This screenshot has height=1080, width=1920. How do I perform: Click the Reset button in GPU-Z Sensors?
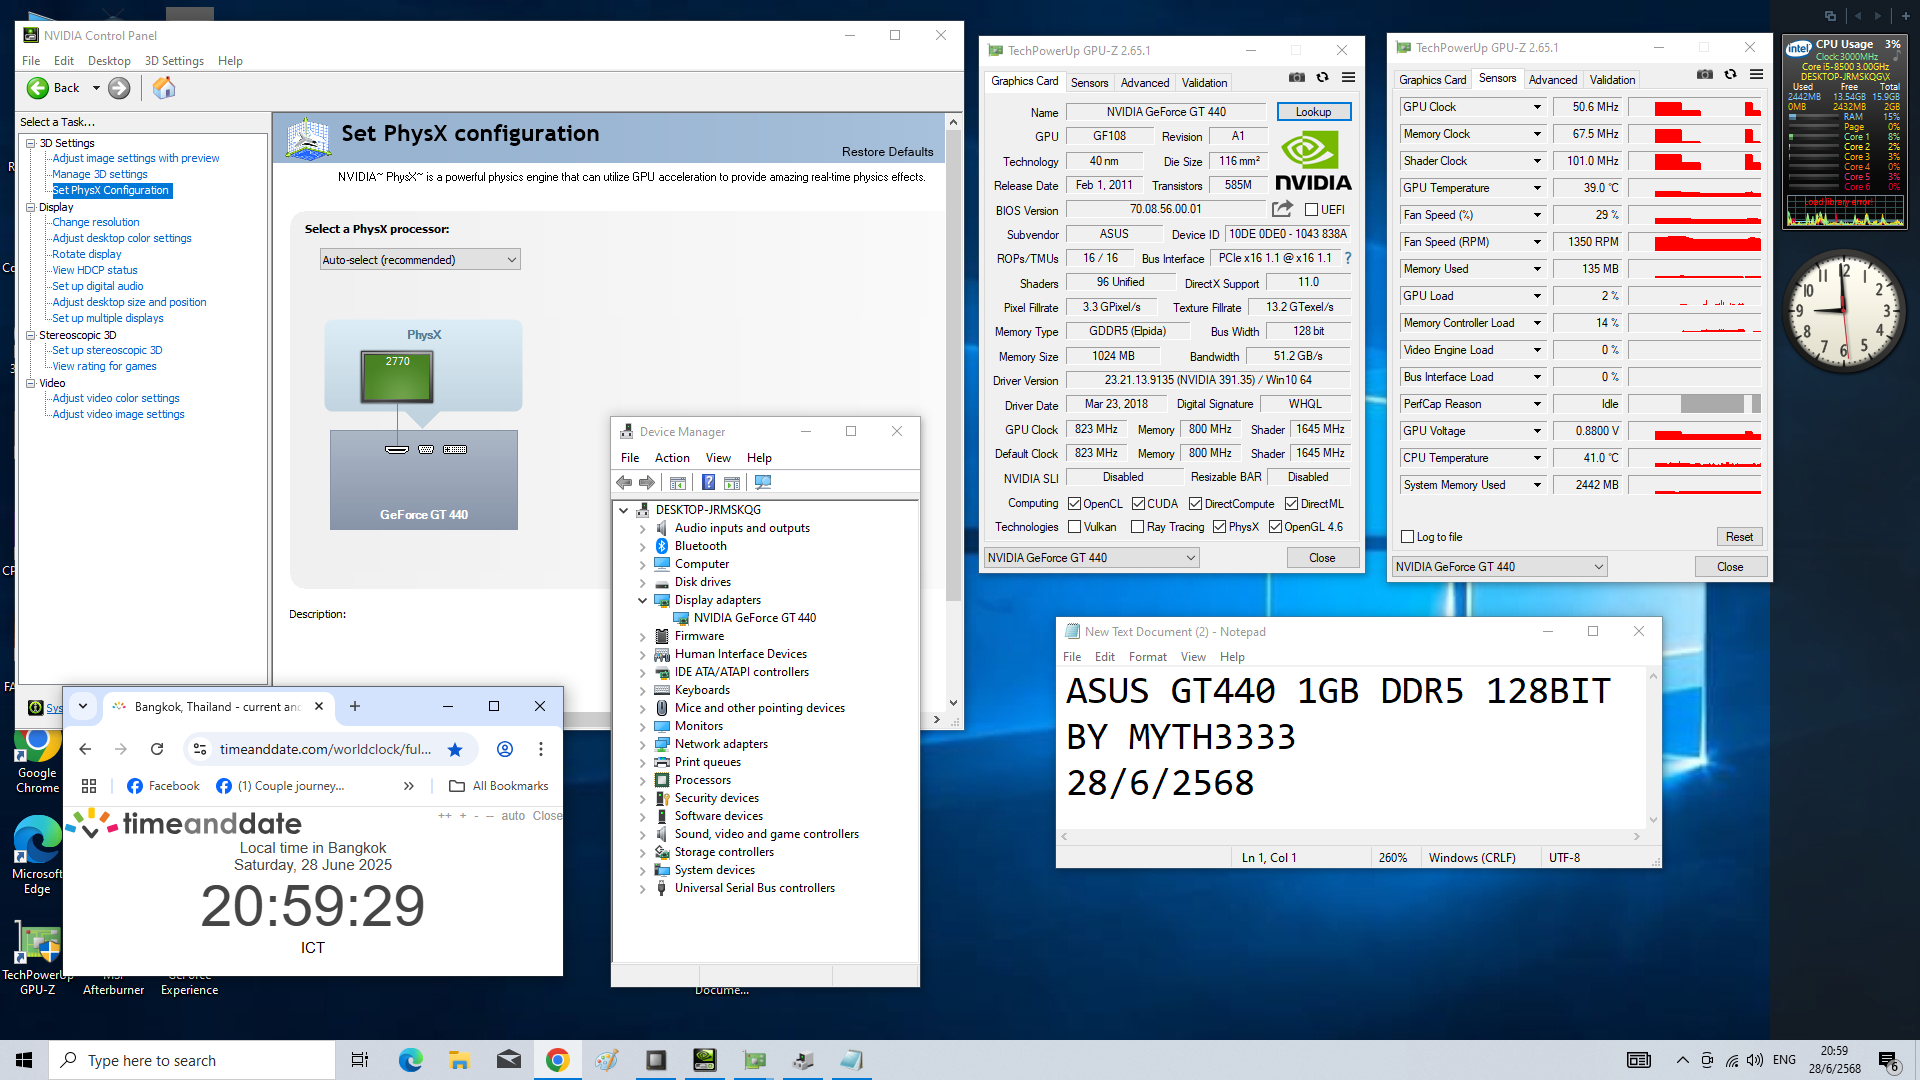pyautogui.click(x=1739, y=537)
